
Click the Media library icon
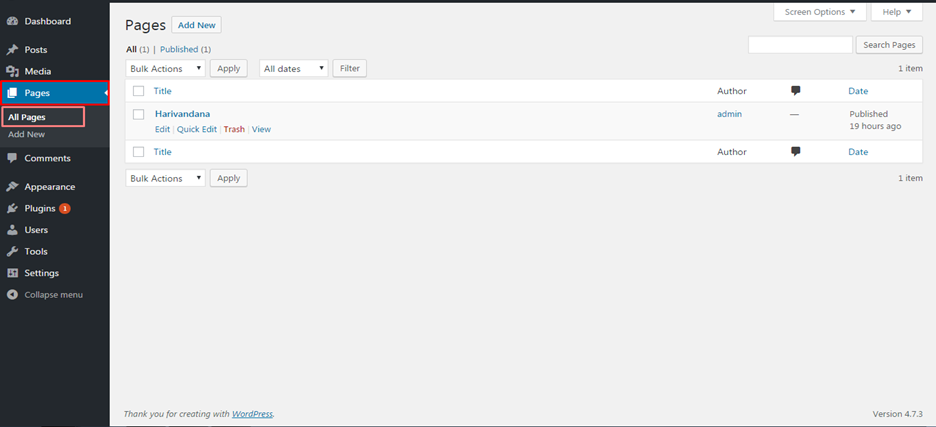[x=12, y=72]
